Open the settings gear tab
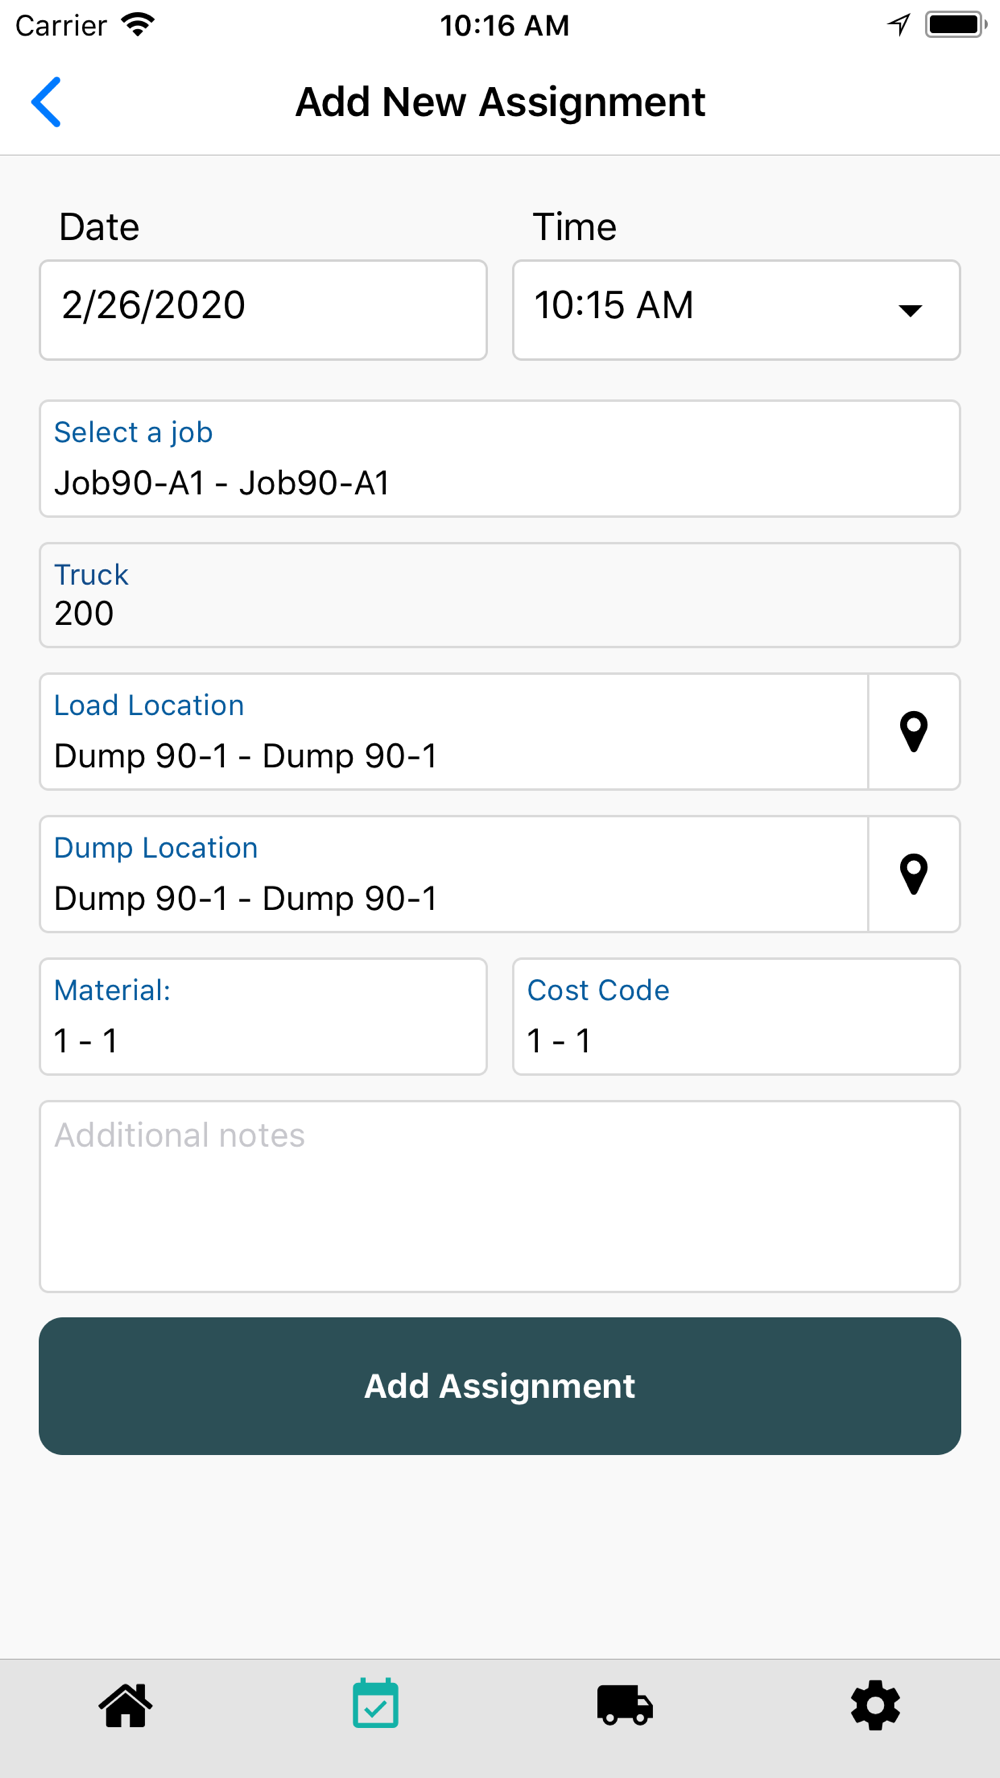Image resolution: width=1000 pixels, height=1778 pixels. tap(875, 1706)
